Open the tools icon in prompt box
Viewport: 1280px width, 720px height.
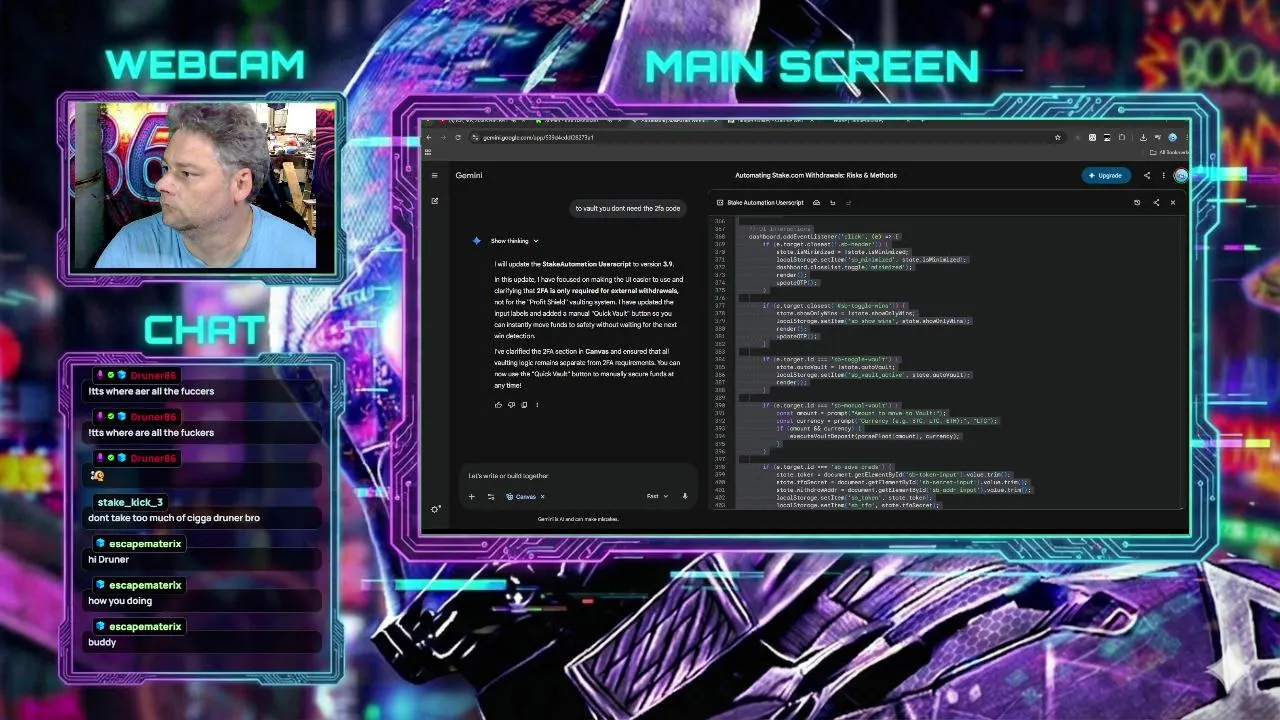(x=490, y=496)
